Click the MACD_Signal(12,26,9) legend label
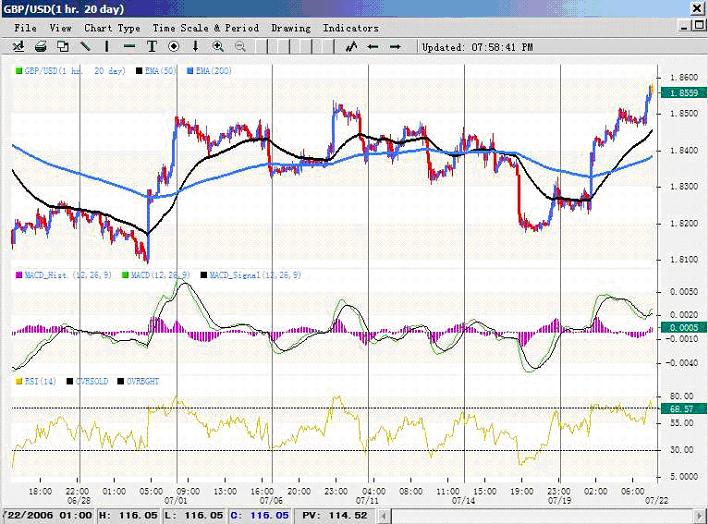Viewport: 708px width, 524px height. coord(256,275)
